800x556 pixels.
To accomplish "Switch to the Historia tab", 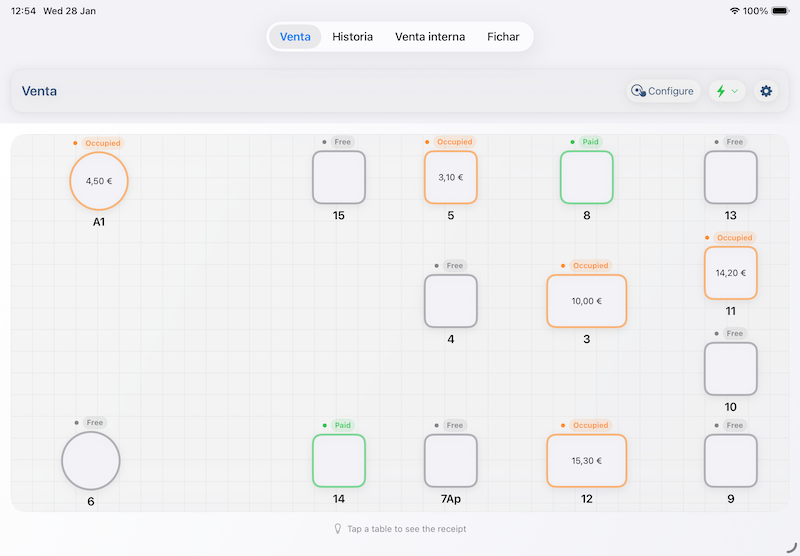I will [352, 37].
